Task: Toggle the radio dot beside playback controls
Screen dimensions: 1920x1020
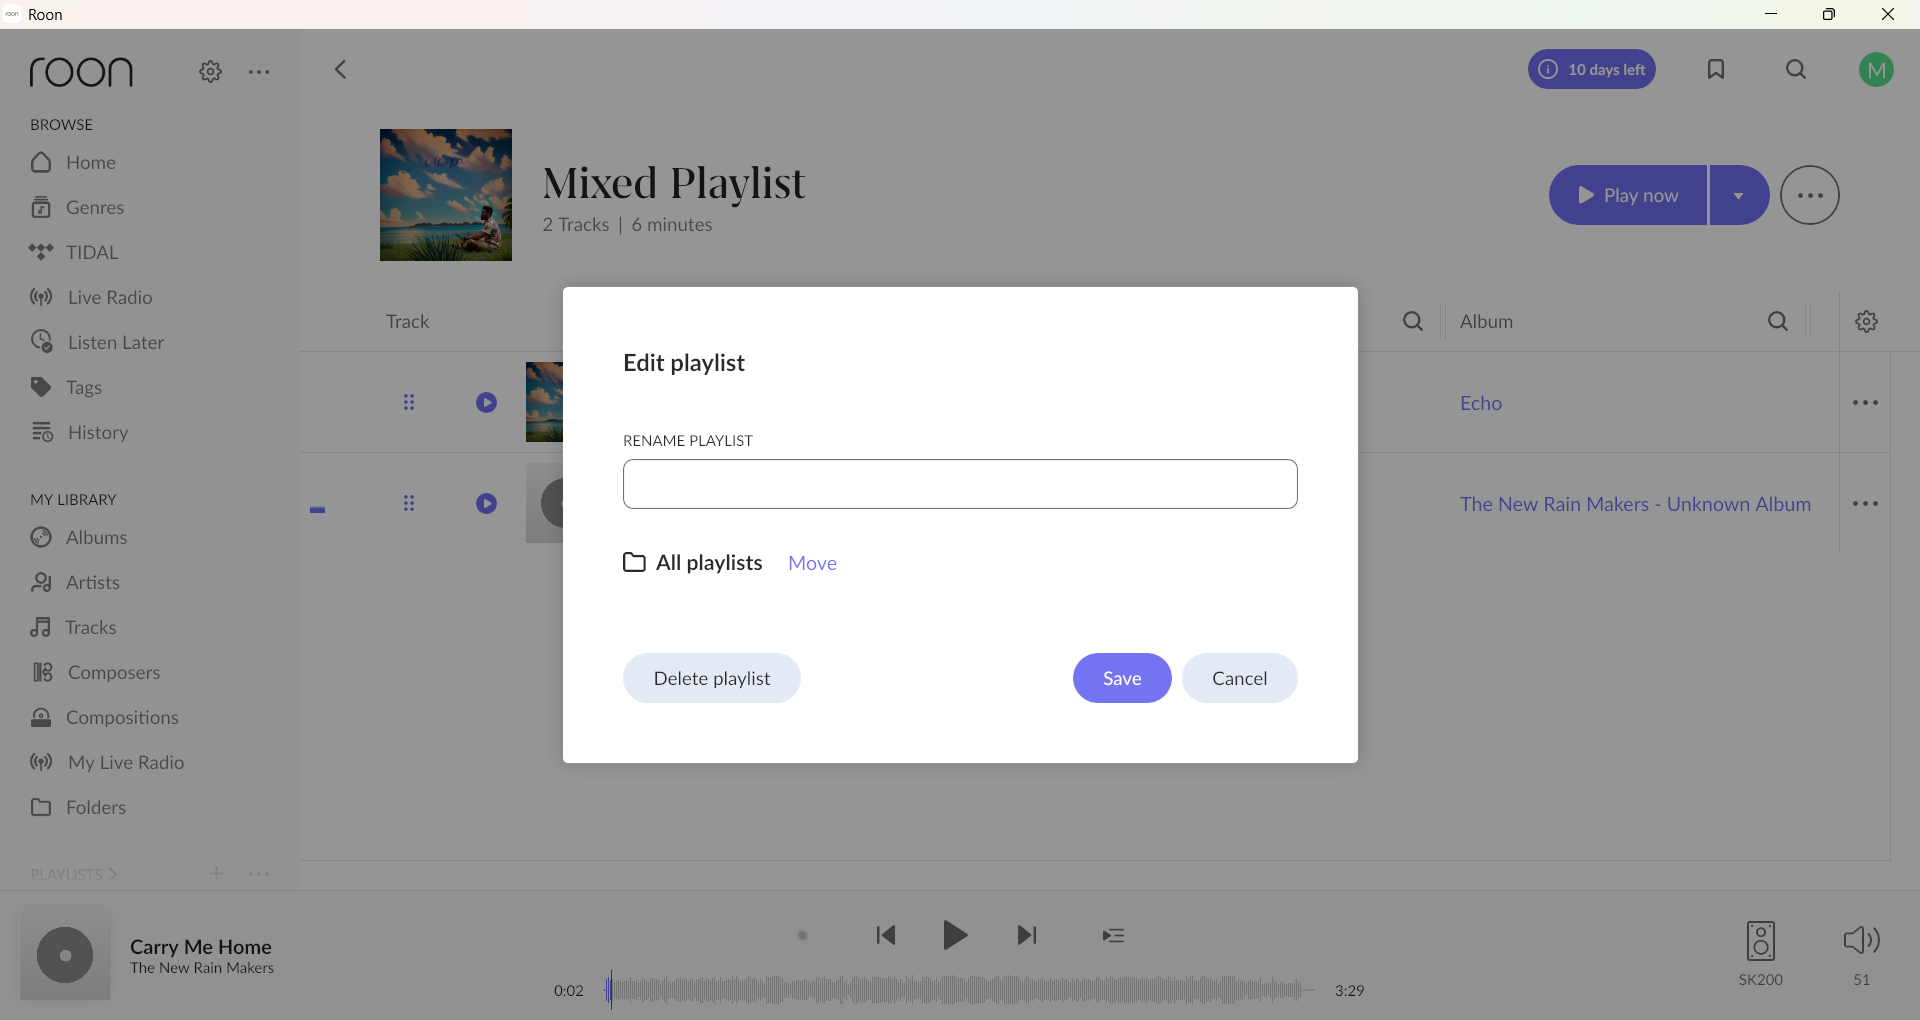Action: (802, 936)
